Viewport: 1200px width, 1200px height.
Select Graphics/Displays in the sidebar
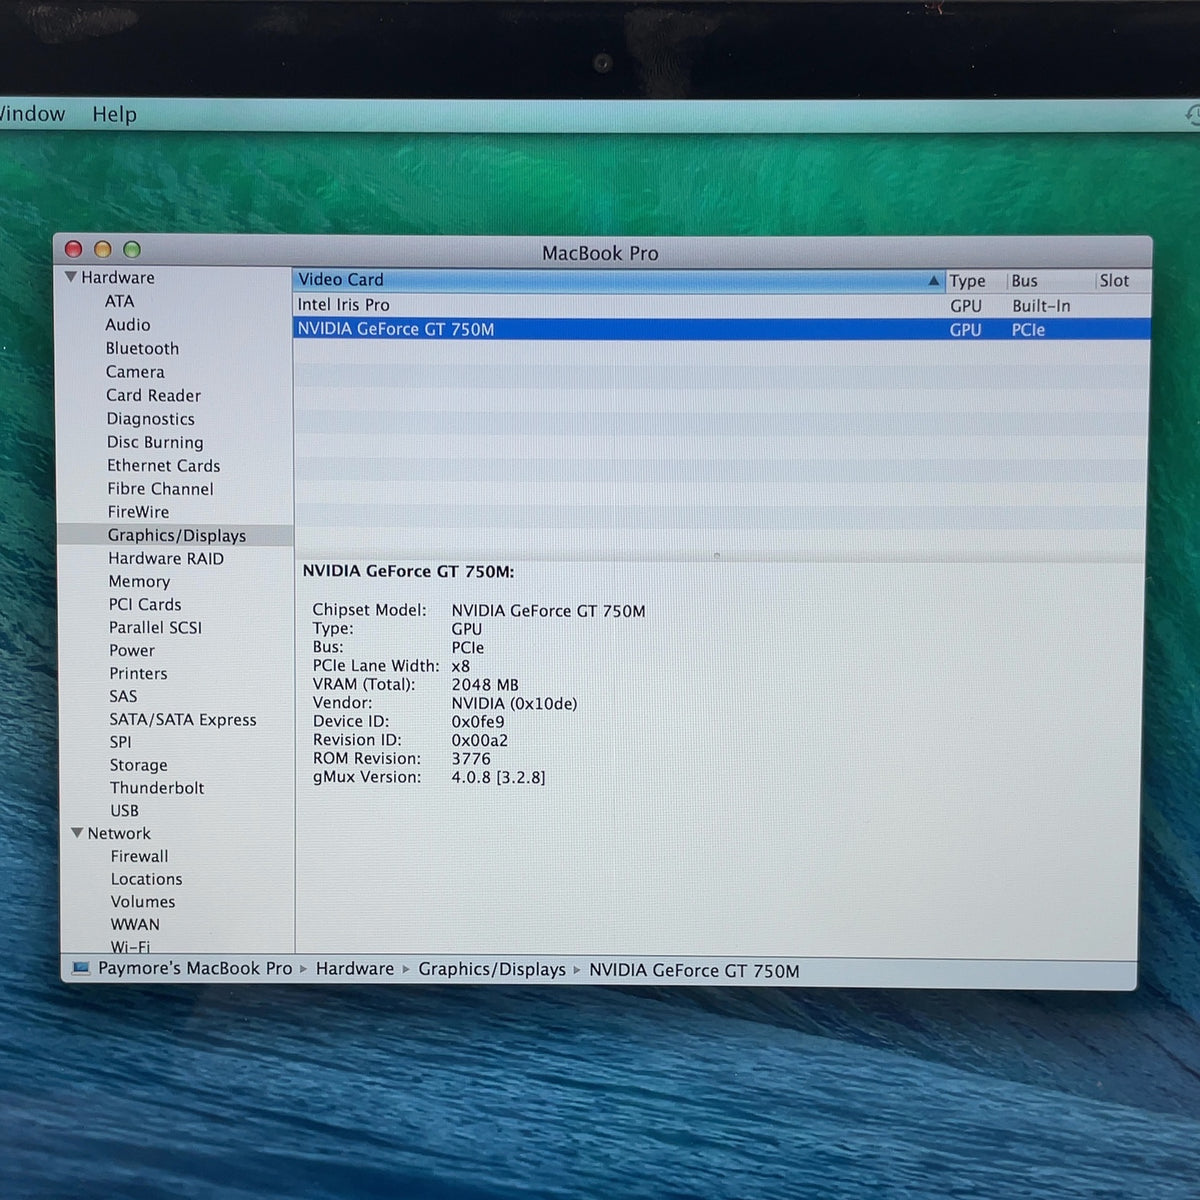[176, 535]
